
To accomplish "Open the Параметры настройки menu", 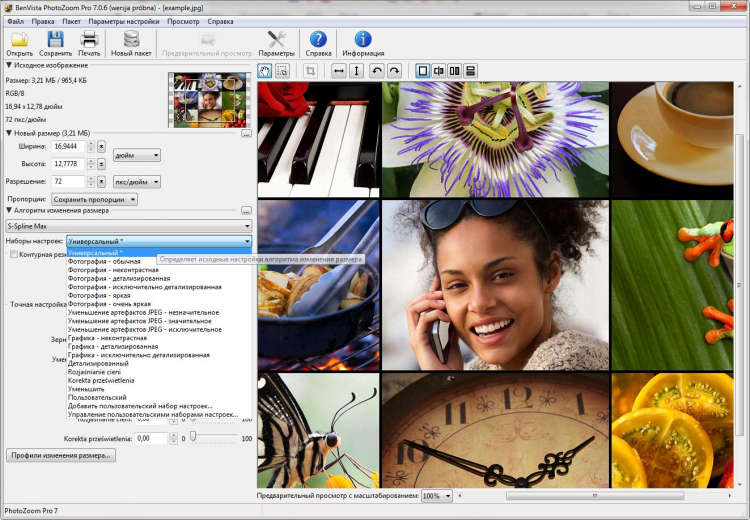I will [123, 22].
